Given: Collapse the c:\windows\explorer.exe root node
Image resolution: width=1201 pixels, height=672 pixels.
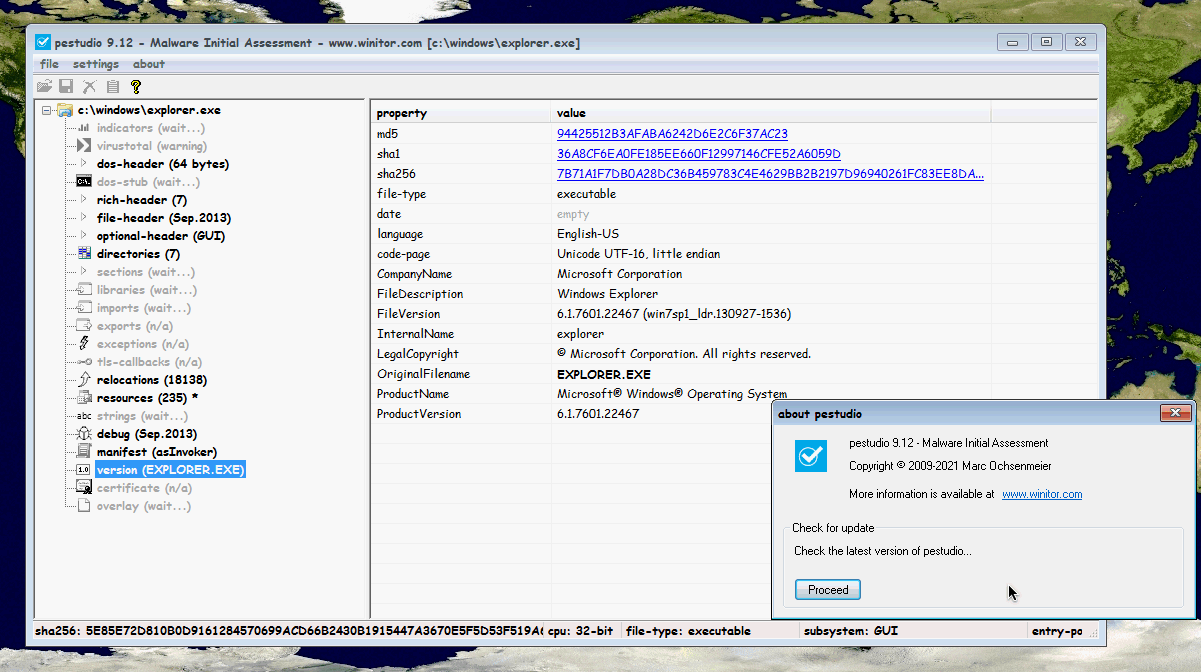Looking at the screenshot, I should (47, 110).
